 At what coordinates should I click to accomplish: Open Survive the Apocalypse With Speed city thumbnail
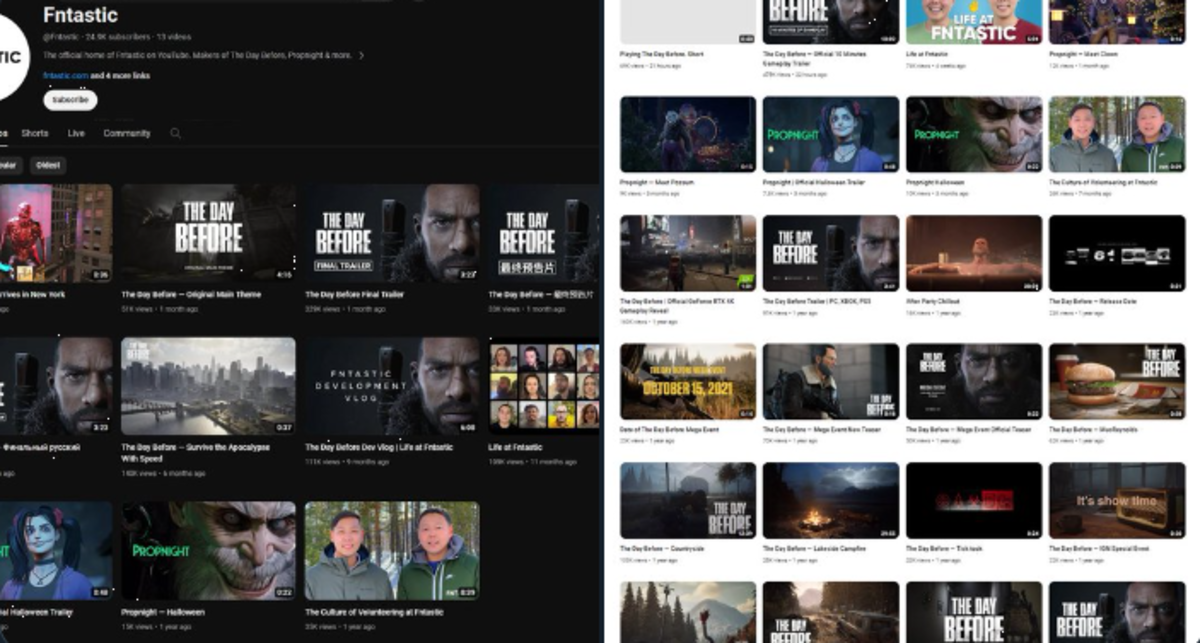[x=208, y=386]
